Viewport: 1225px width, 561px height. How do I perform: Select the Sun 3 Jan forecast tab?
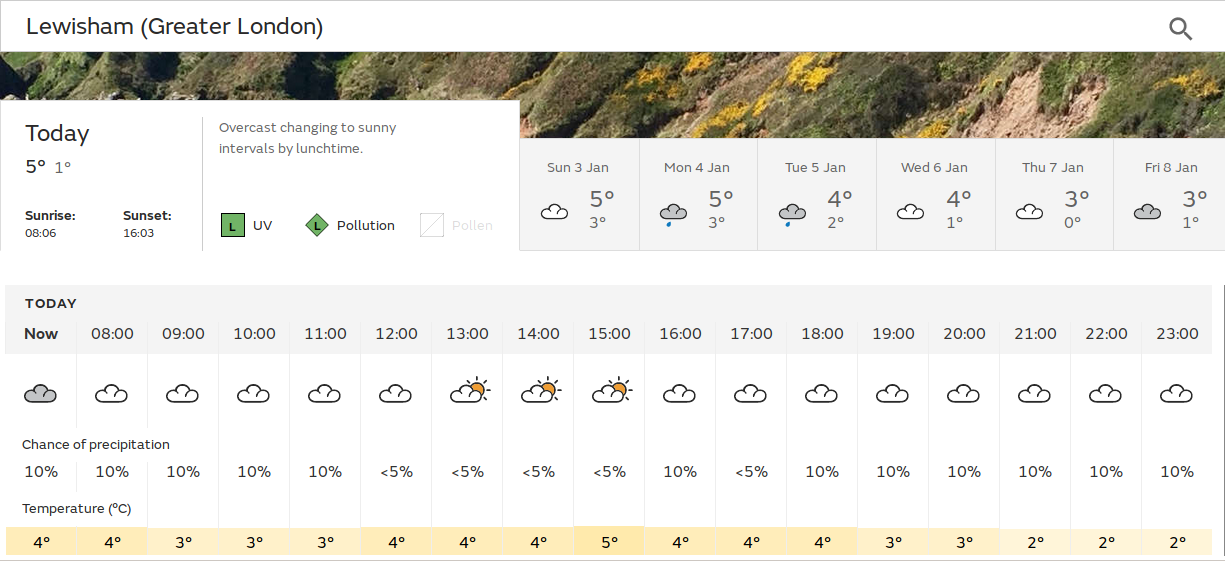point(578,194)
